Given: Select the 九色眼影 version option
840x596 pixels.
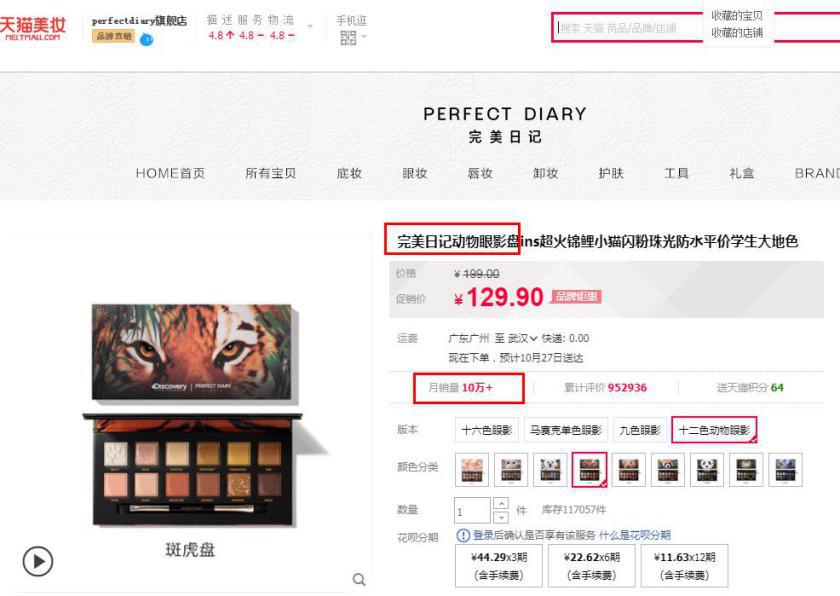Looking at the screenshot, I should click(x=640, y=430).
